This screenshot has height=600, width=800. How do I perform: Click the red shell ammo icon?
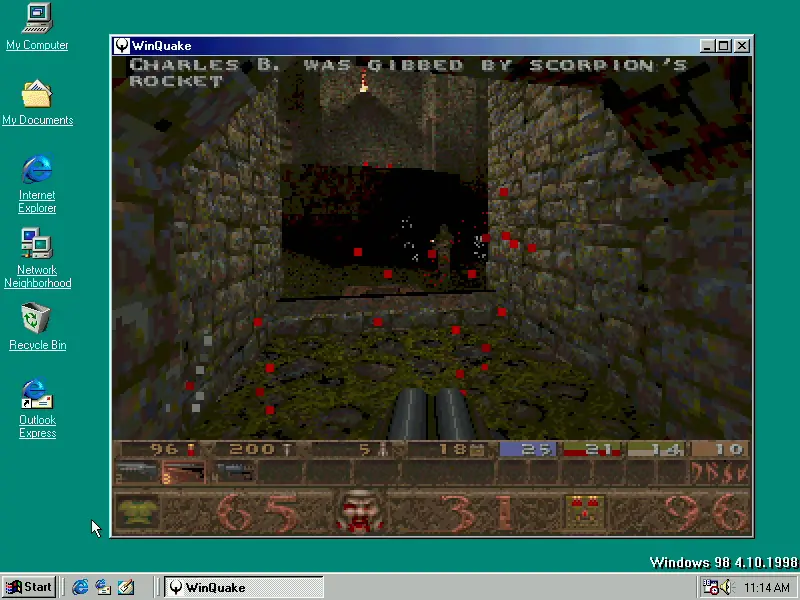[x=191, y=449]
